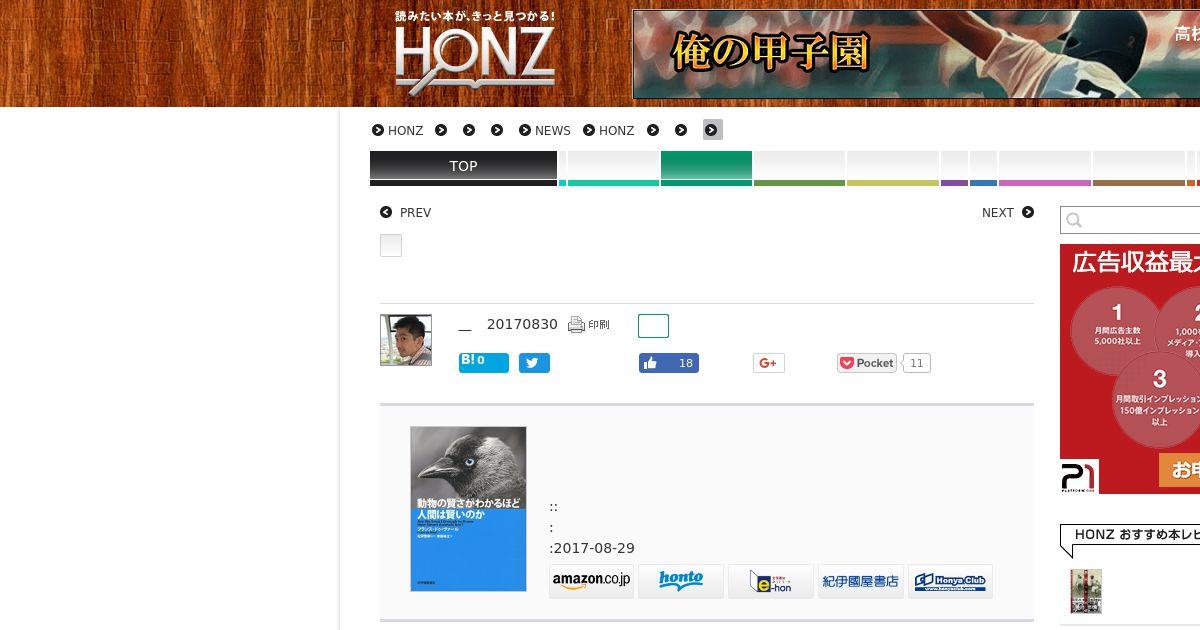Share the article on Twitter

coord(534,363)
